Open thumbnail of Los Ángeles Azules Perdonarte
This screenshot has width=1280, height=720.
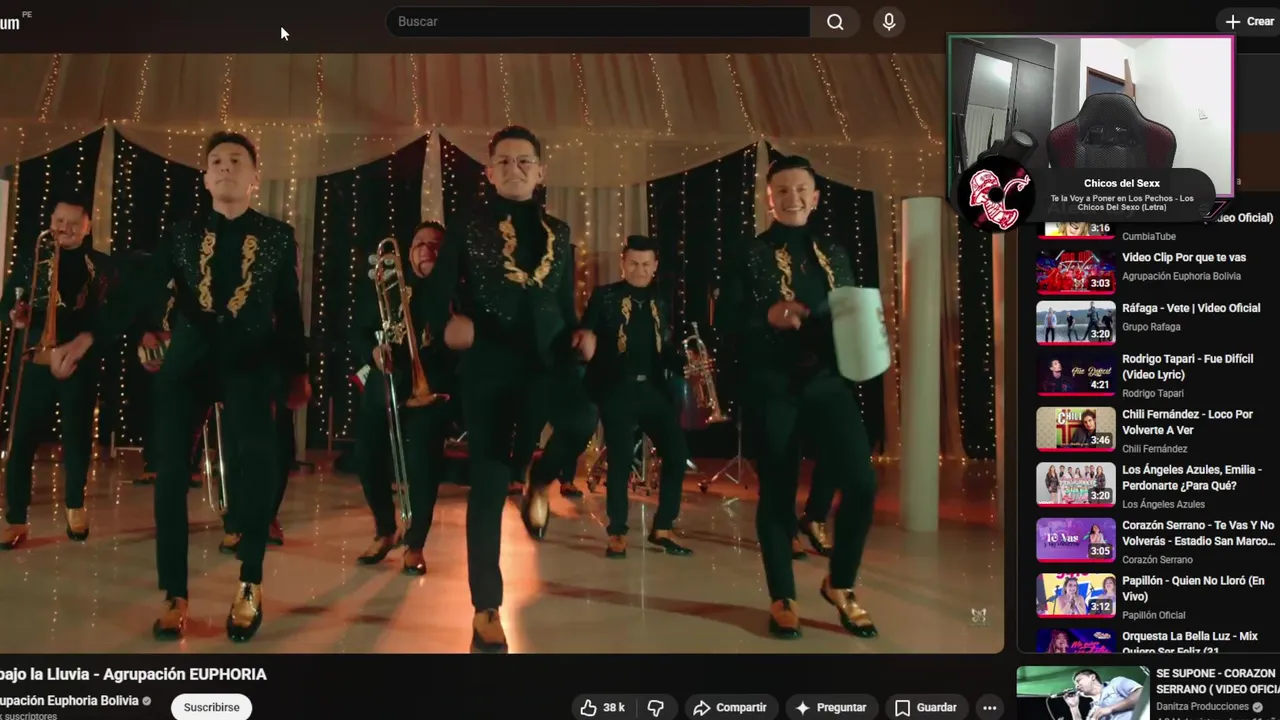click(1076, 484)
